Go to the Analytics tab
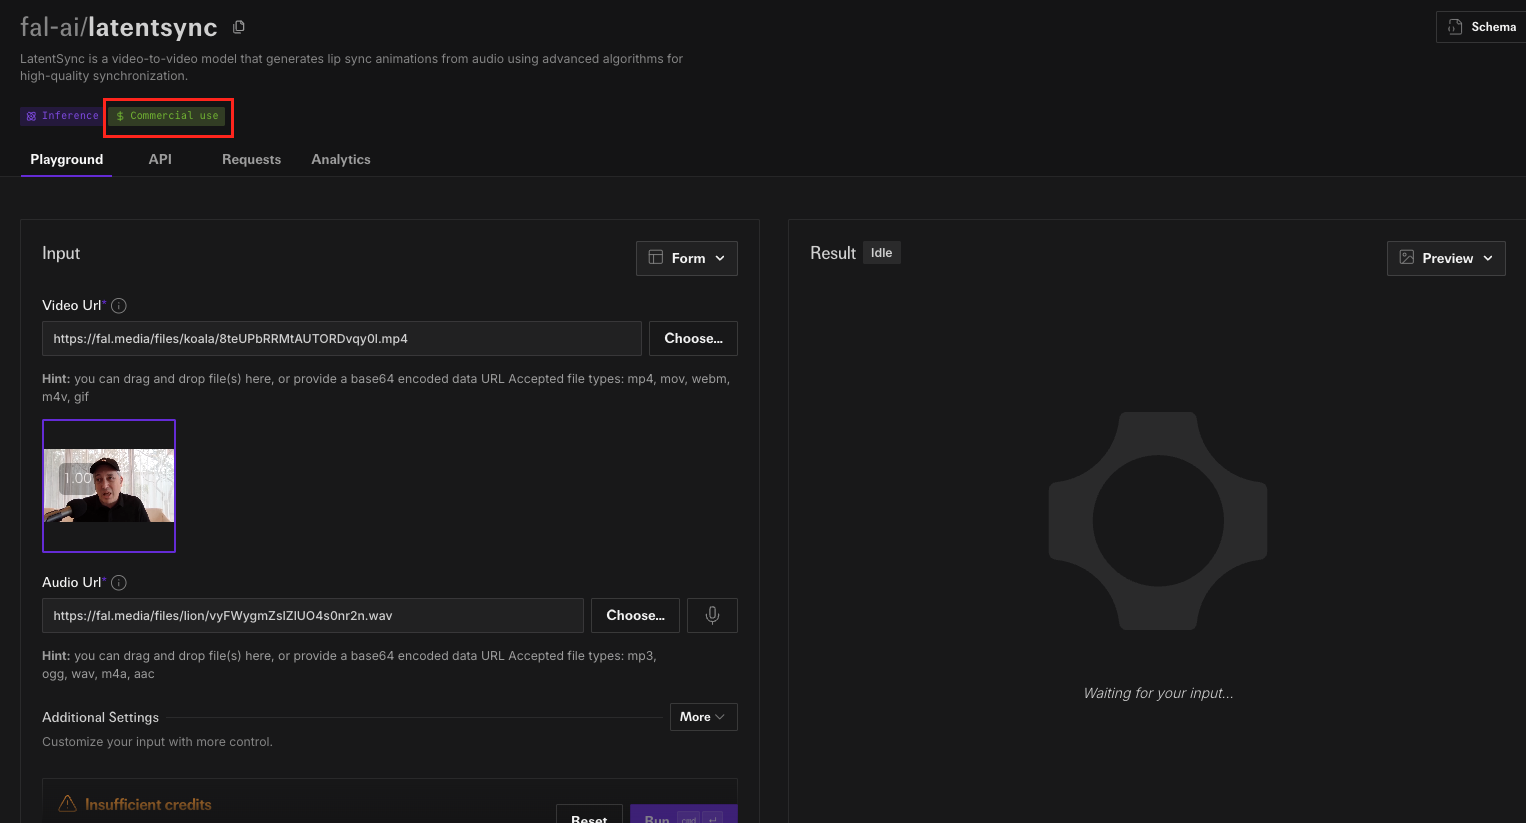The image size is (1526, 823). (x=341, y=159)
